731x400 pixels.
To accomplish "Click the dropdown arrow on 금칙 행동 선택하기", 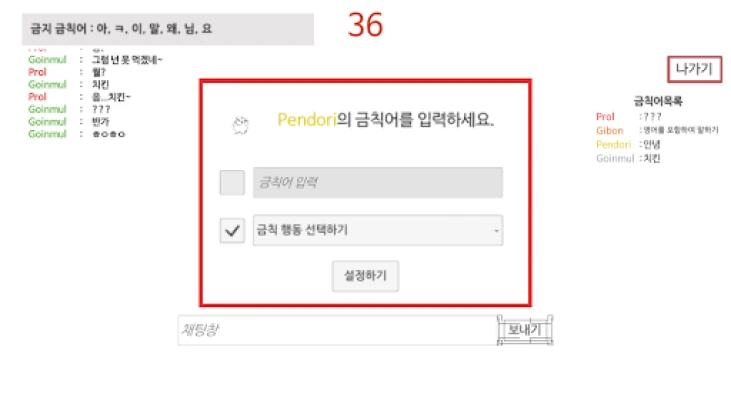I will click(x=496, y=230).
